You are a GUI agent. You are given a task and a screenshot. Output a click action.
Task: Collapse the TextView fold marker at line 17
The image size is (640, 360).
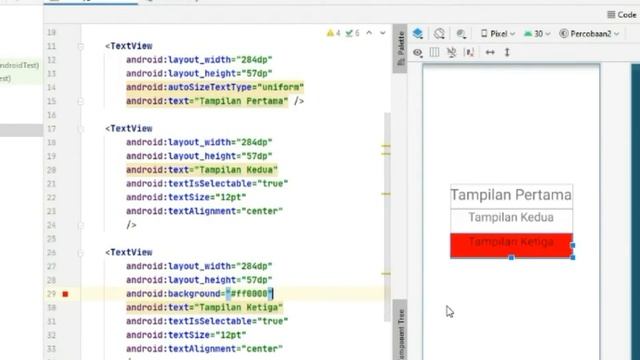pyautogui.click(x=80, y=129)
